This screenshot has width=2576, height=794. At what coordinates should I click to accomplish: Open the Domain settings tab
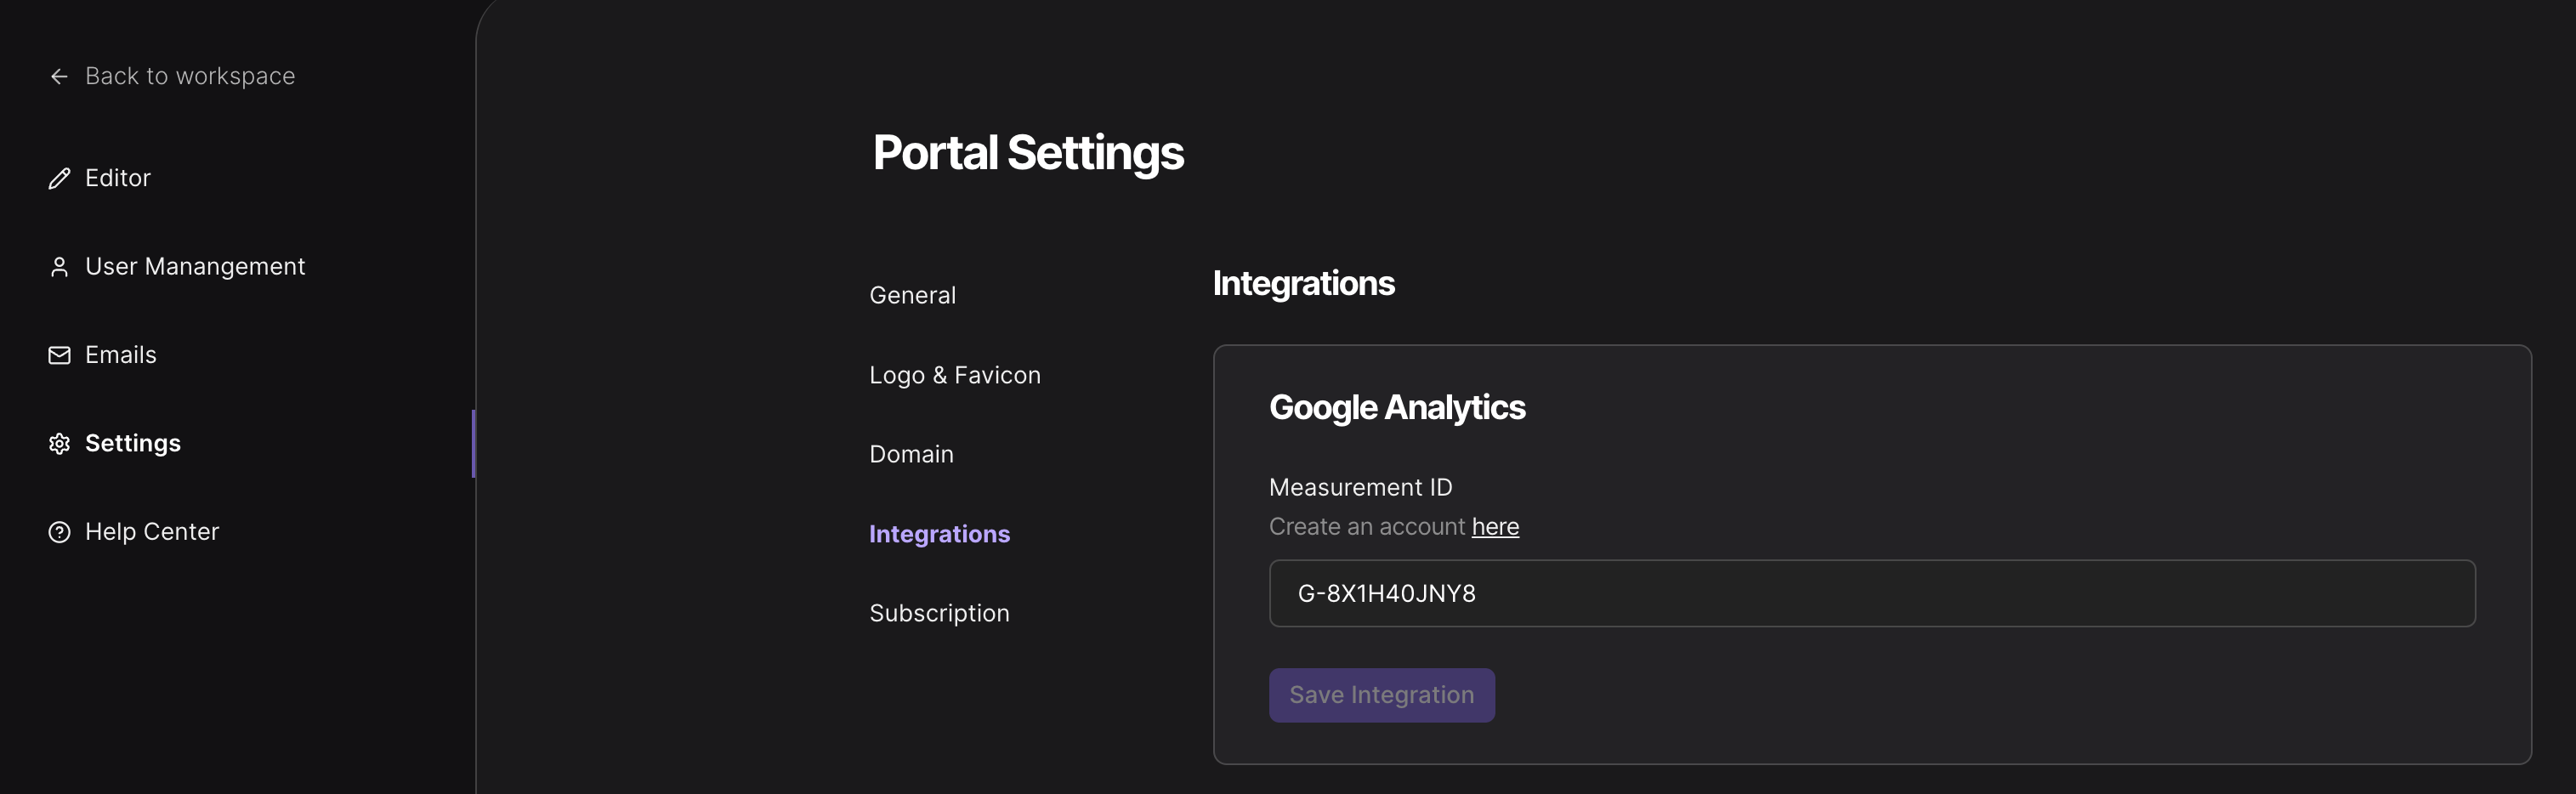911,454
